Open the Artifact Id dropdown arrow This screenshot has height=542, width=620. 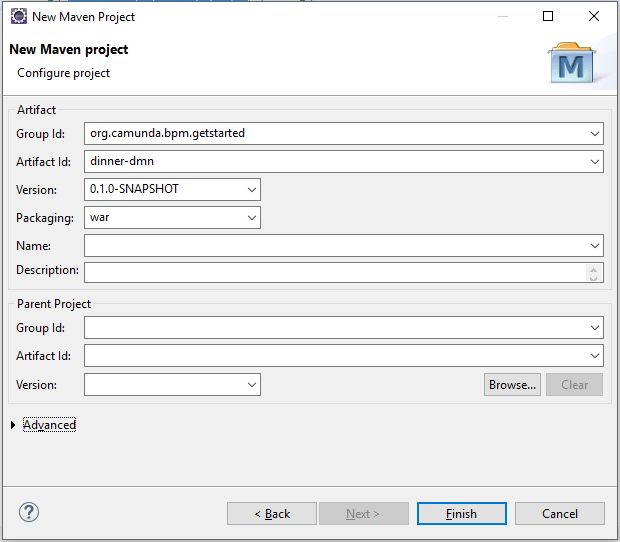[595, 161]
